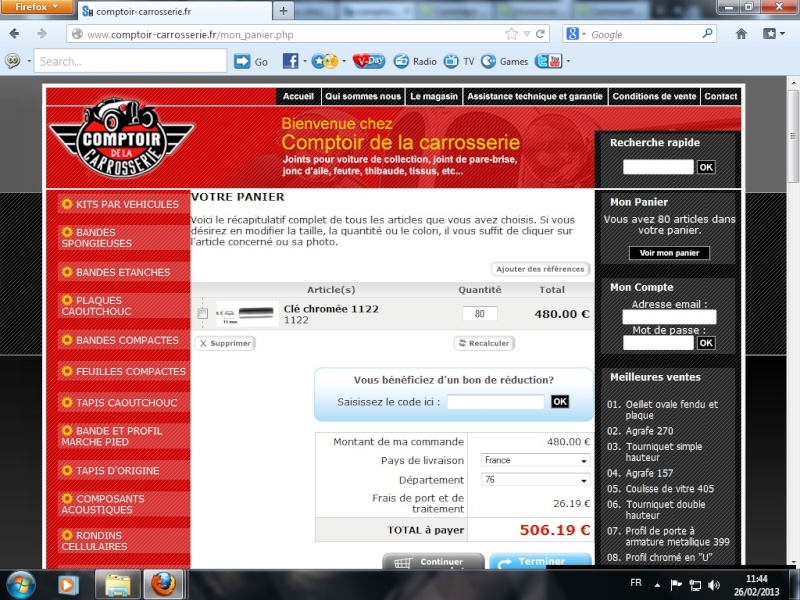
Task: Click the Voir mon panier button
Action: 669,253
